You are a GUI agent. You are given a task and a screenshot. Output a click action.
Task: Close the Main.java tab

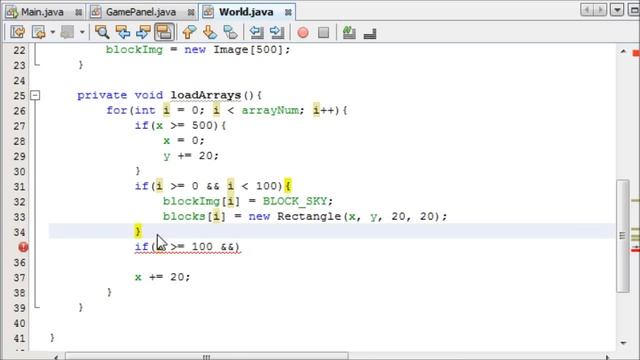[x=78, y=13]
